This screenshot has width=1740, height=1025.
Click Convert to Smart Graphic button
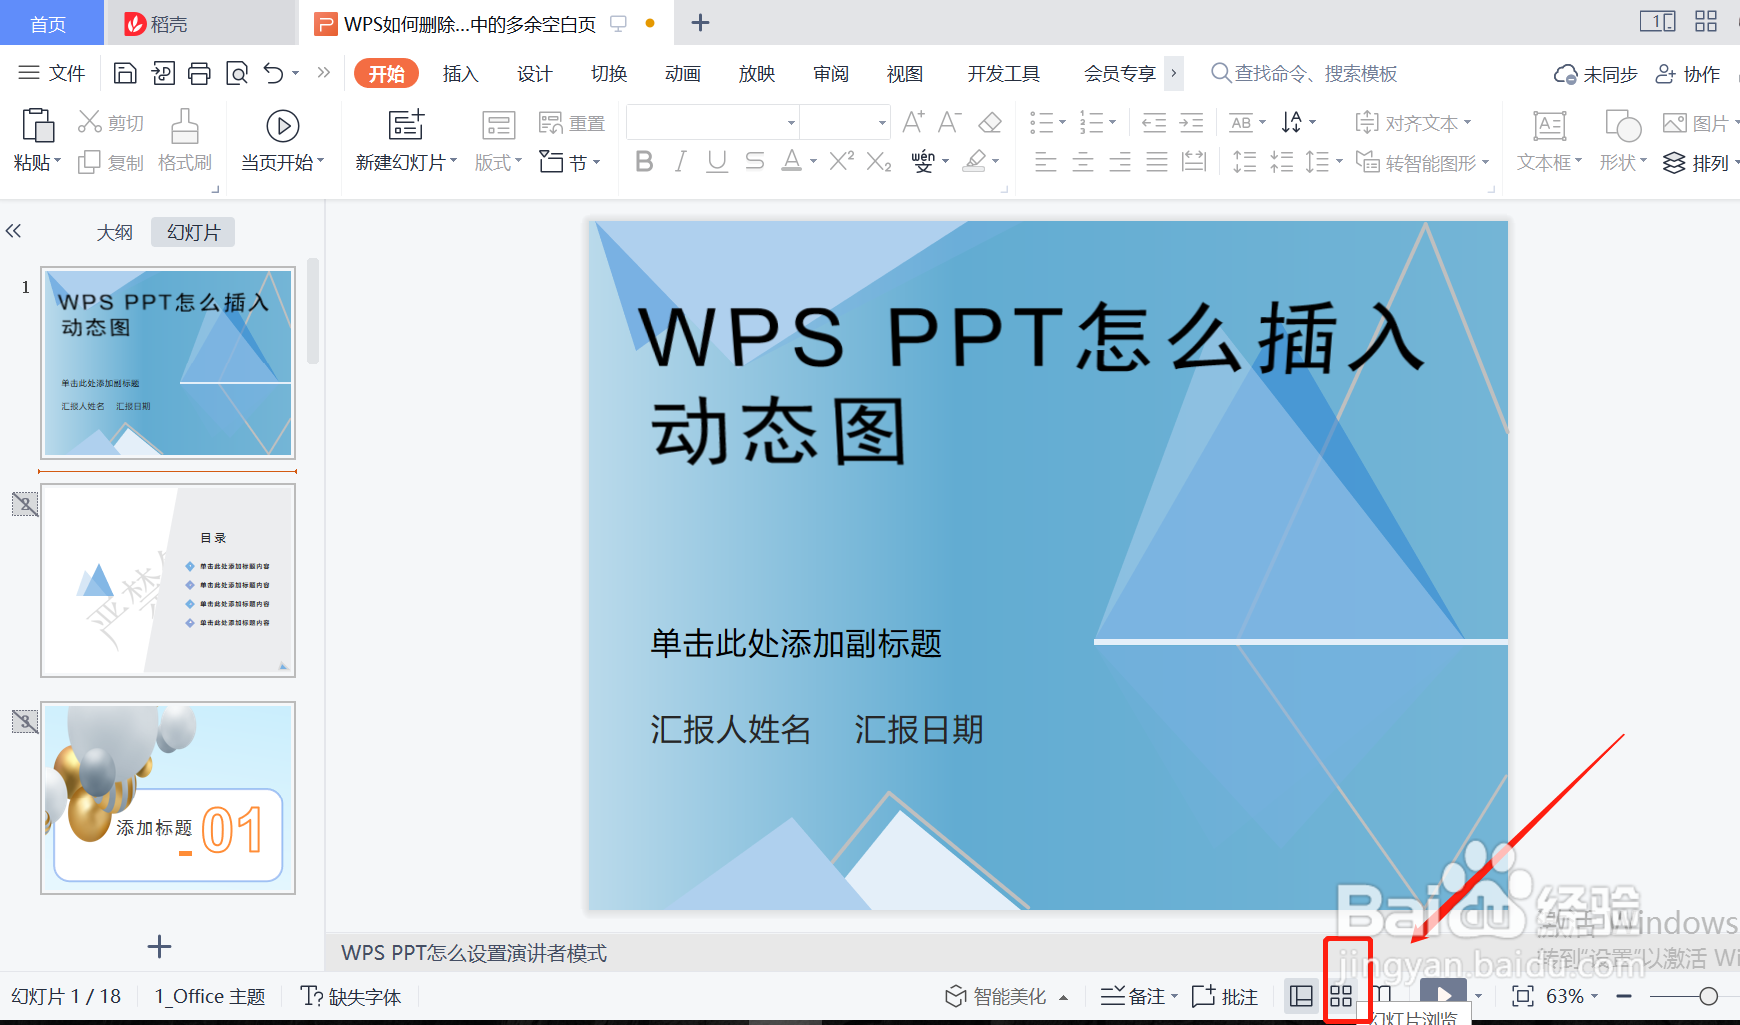1422,162
